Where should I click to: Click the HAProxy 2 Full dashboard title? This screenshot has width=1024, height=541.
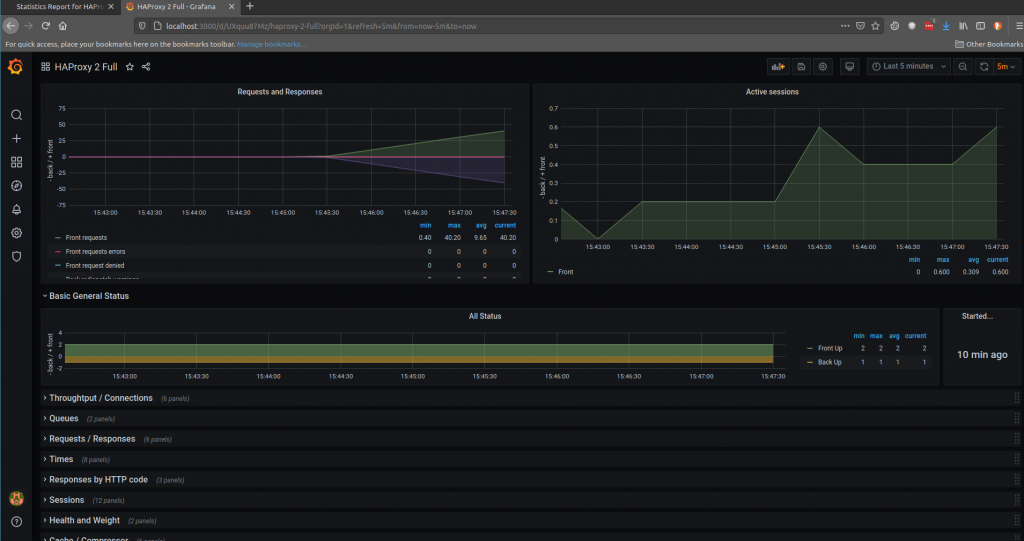click(x=86, y=67)
